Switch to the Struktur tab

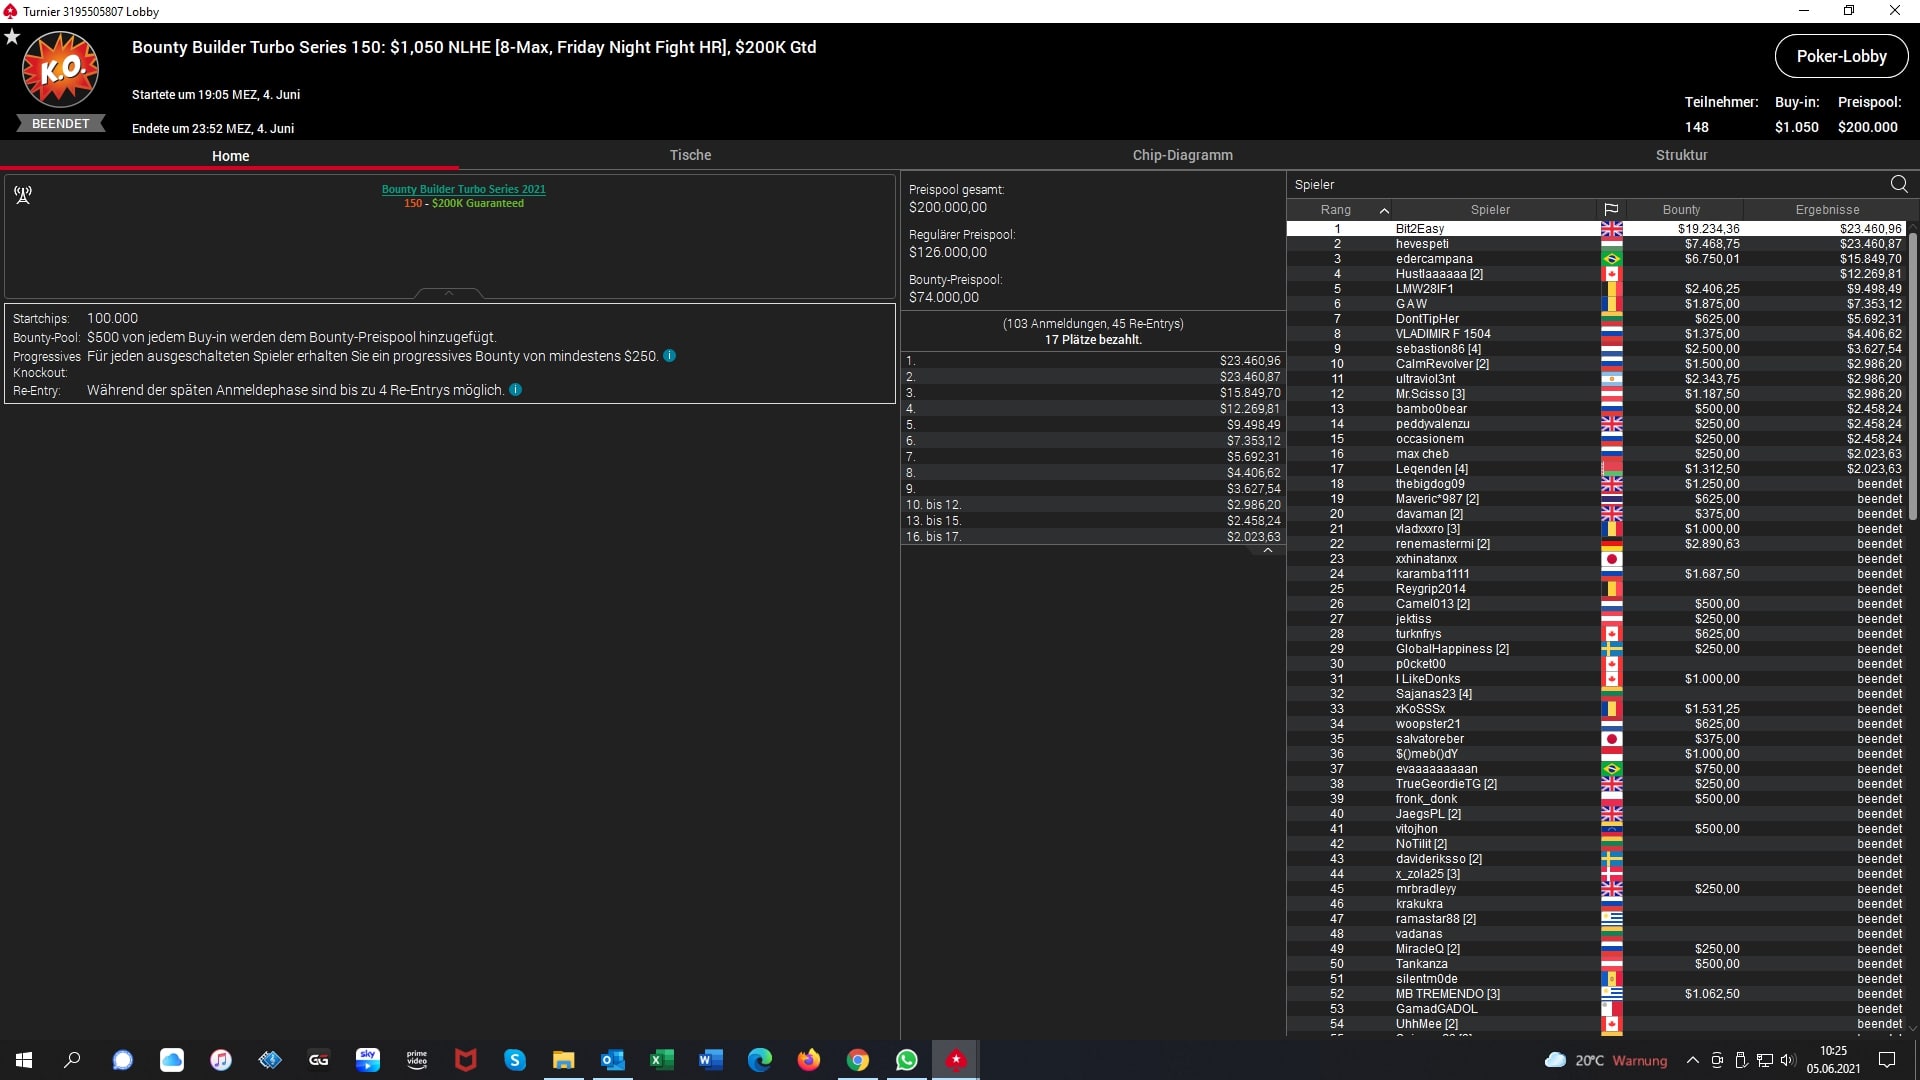[x=1681, y=155]
